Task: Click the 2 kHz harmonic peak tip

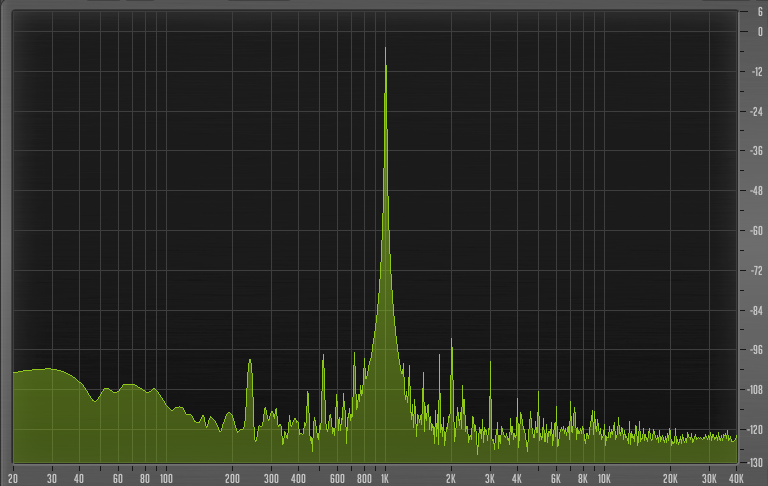Action: 452,339
